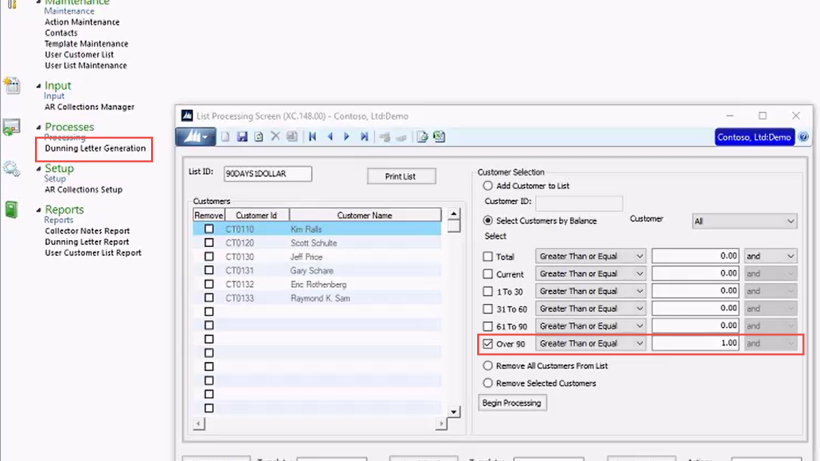The height and width of the screenshot is (461, 820).
Task: Open the Total row and/or dropdown
Action: coord(770,256)
